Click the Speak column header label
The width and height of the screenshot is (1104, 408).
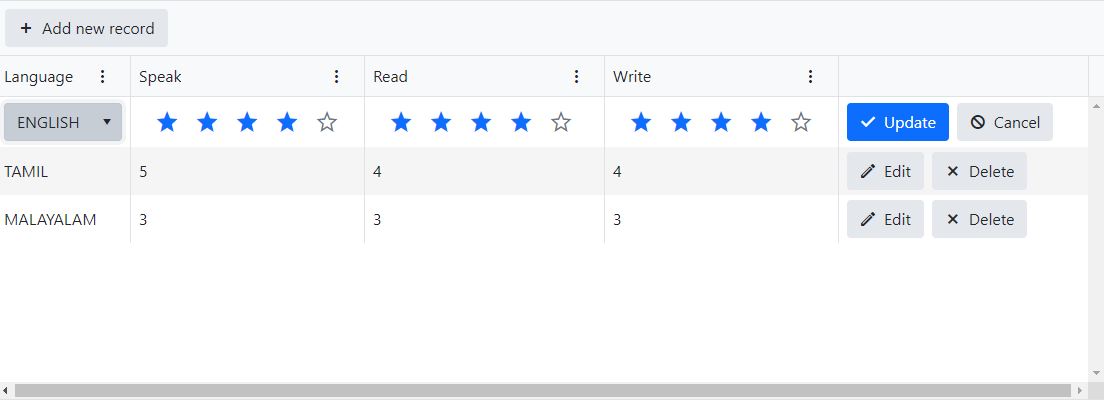click(160, 77)
